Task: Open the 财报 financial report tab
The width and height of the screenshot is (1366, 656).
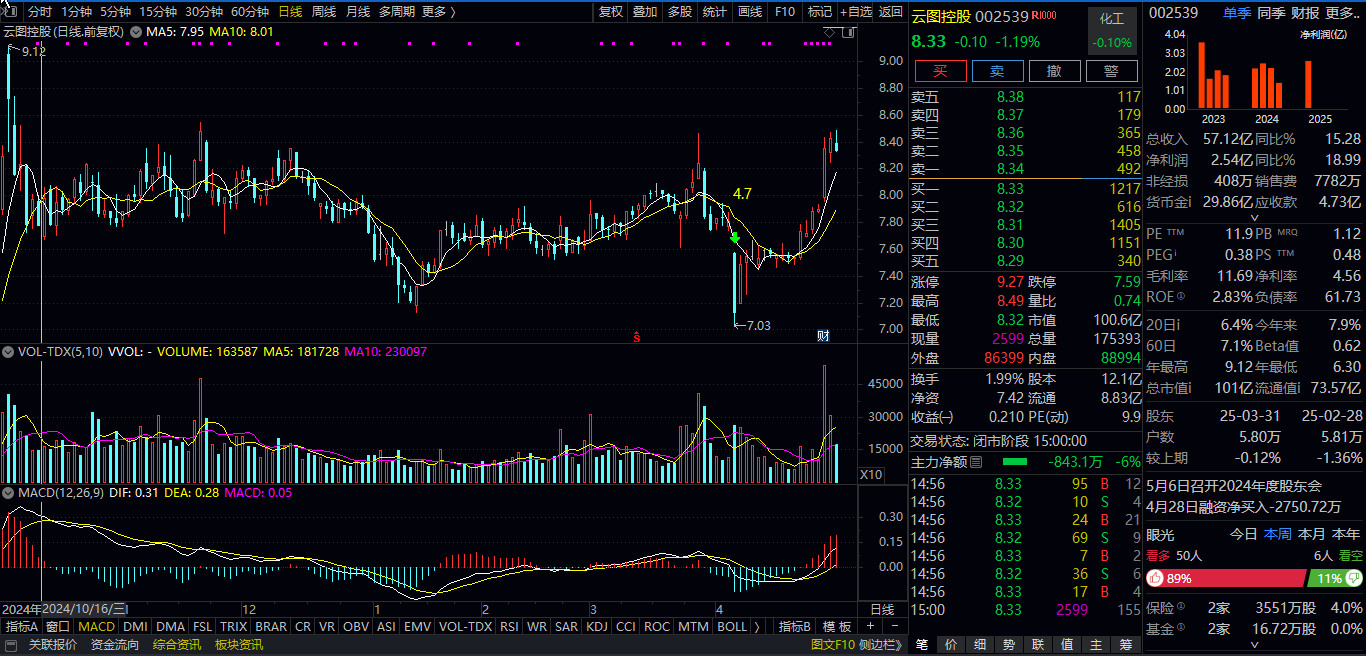Action: [x=1305, y=12]
